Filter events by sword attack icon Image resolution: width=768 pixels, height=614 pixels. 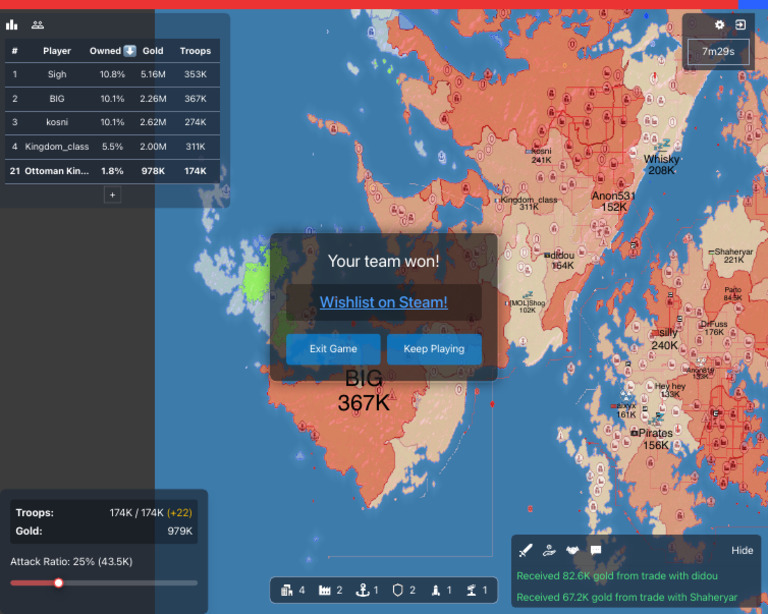[527, 550]
